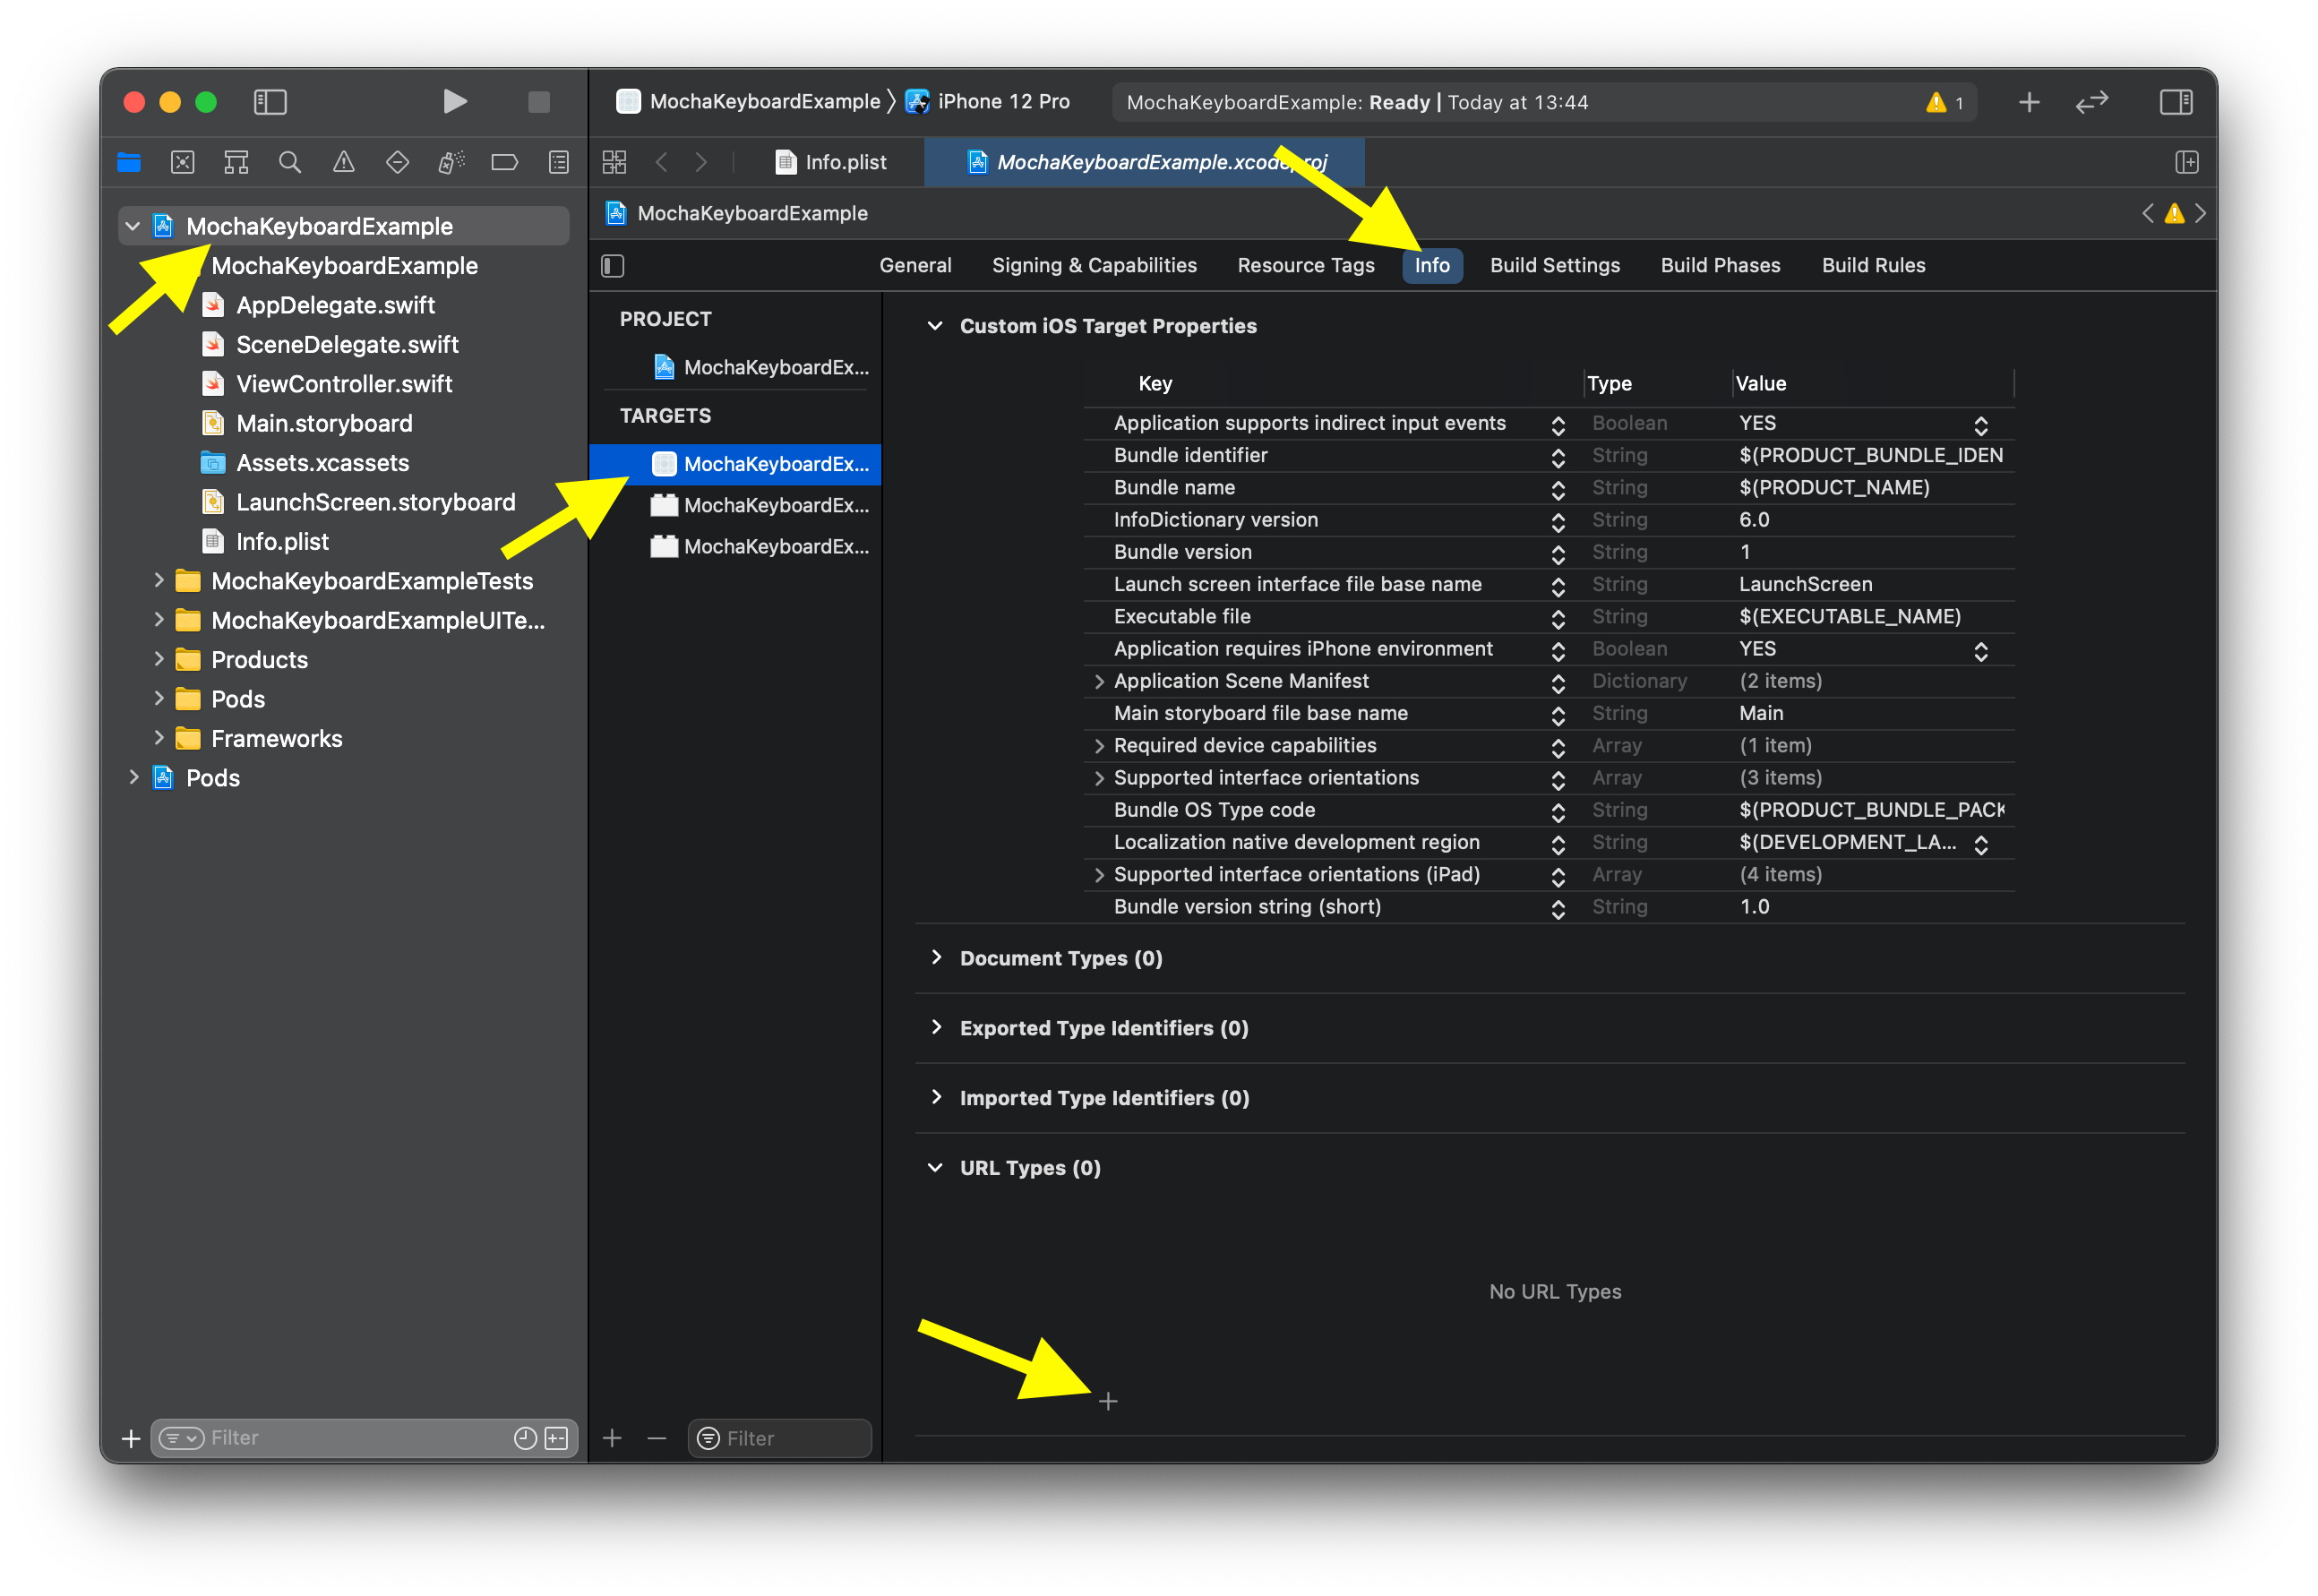
Task: Open key stepper for Bundle identifier row
Action: click(1558, 457)
